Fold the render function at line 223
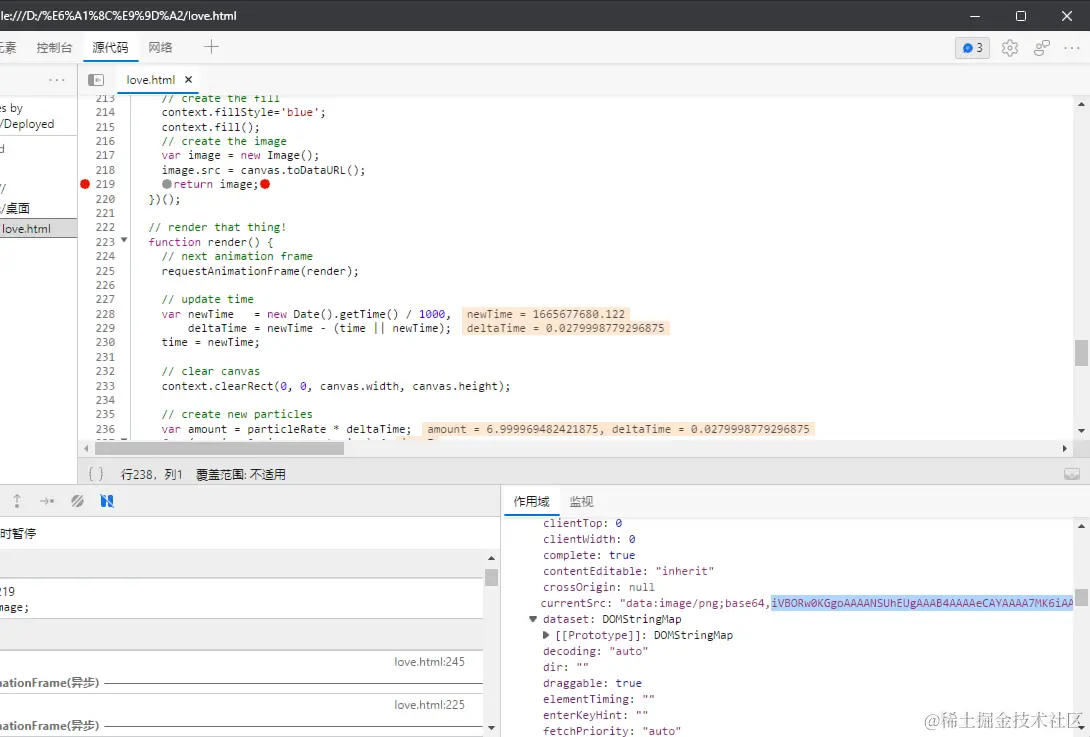This screenshot has height=737, width=1090. pos(124,241)
